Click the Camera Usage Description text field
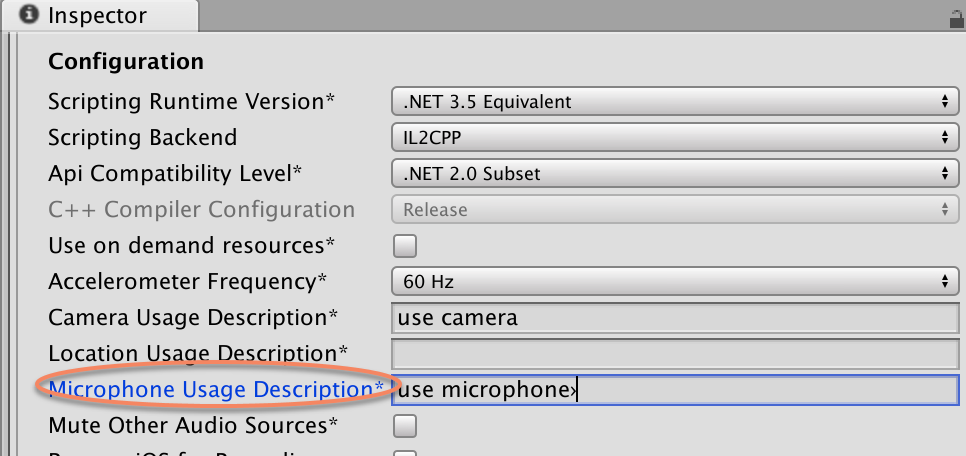Image resolution: width=966 pixels, height=456 pixels. tap(675, 319)
